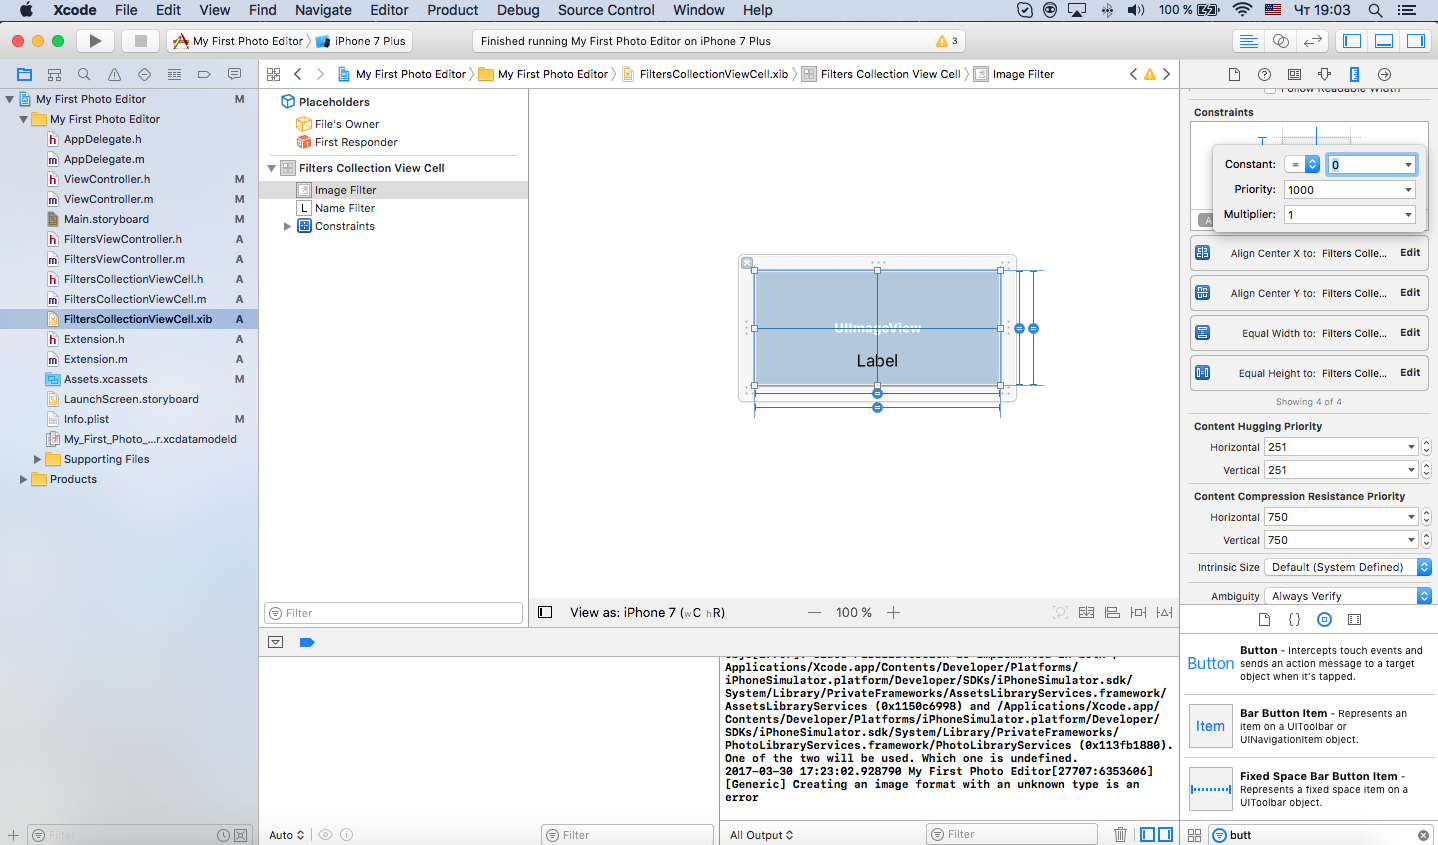Go back in the editor history
This screenshot has width=1438, height=845.
coord(298,74)
